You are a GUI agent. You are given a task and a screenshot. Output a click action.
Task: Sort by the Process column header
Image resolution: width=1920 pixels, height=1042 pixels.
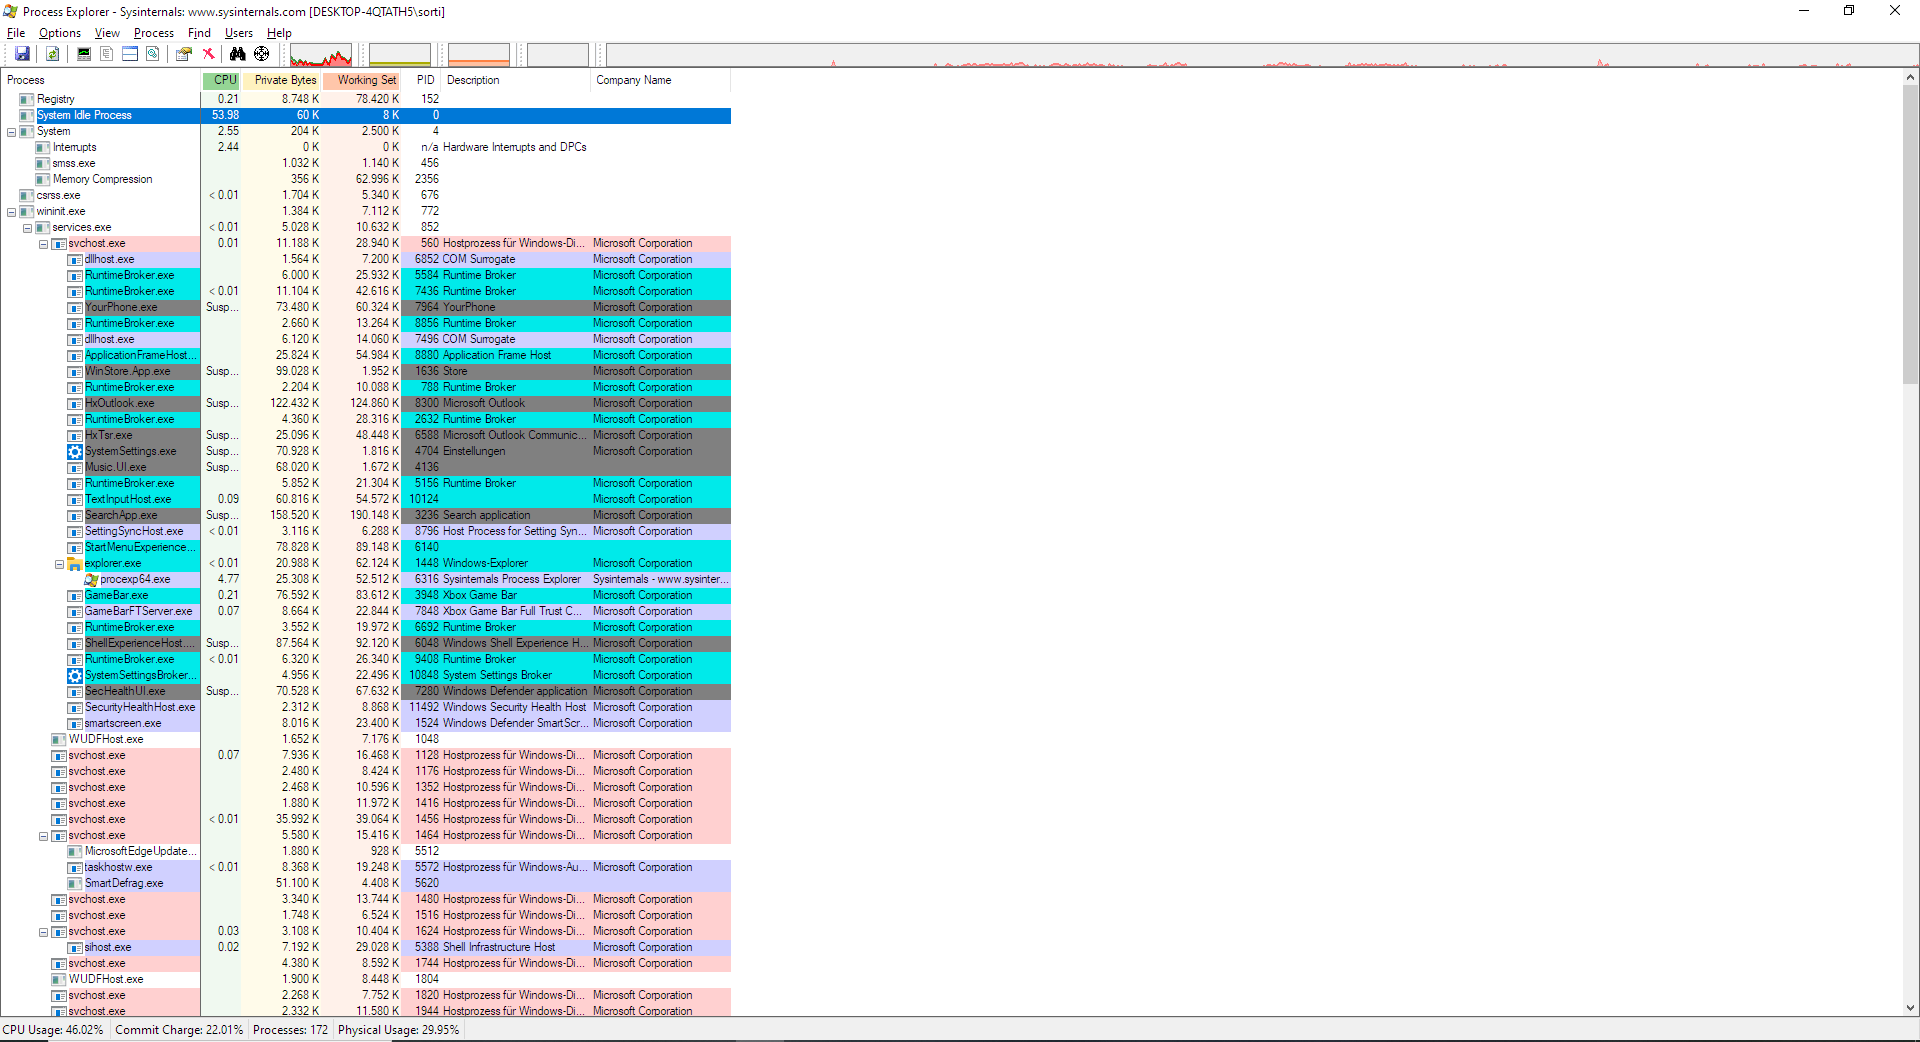click(x=100, y=80)
